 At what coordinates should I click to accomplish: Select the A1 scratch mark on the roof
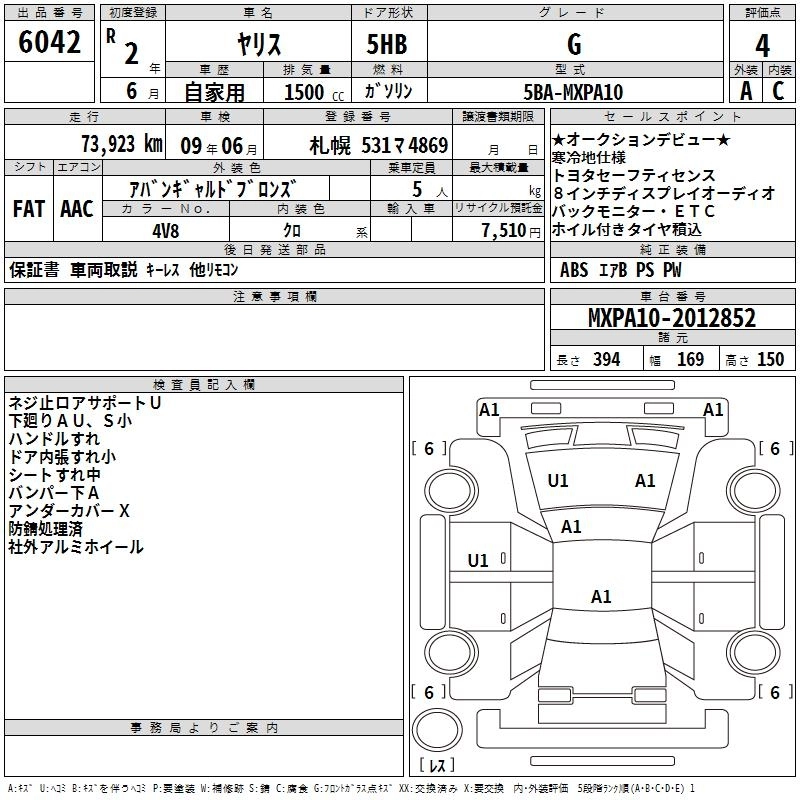(x=600, y=597)
